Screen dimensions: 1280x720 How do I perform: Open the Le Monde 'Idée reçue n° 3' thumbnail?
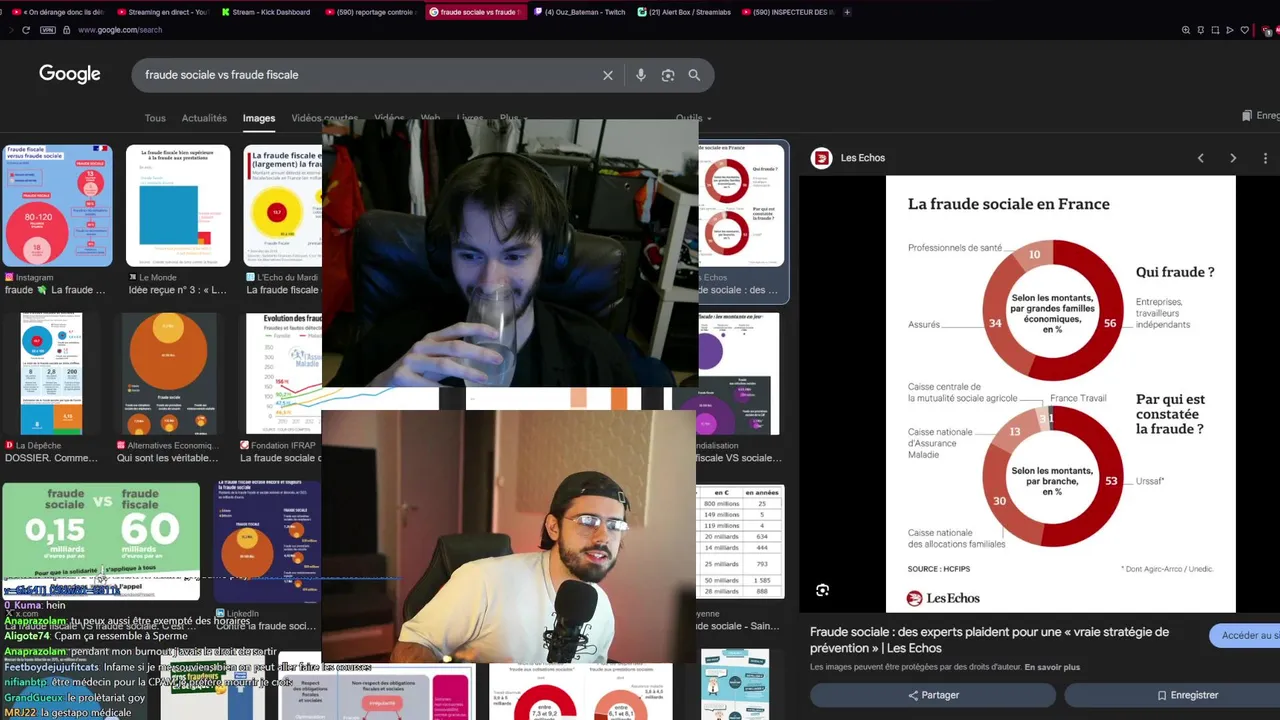pos(178,206)
